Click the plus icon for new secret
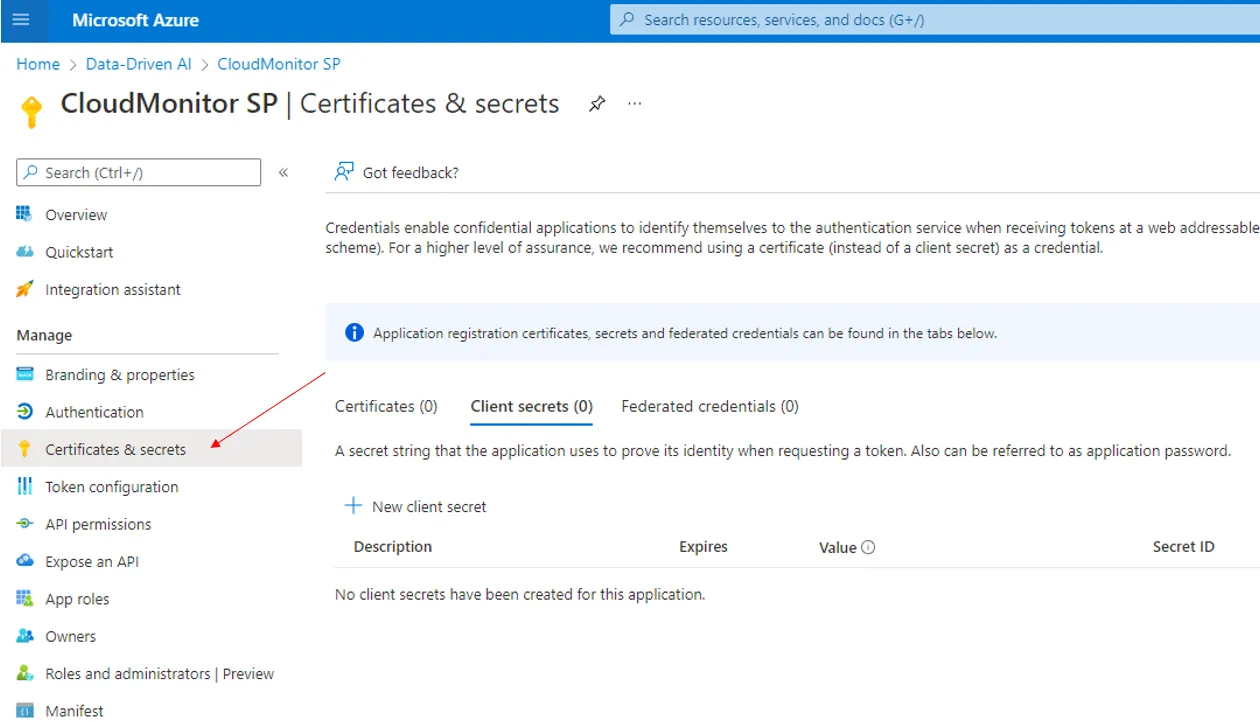Viewport: 1260px width, 722px height. [353, 506]
